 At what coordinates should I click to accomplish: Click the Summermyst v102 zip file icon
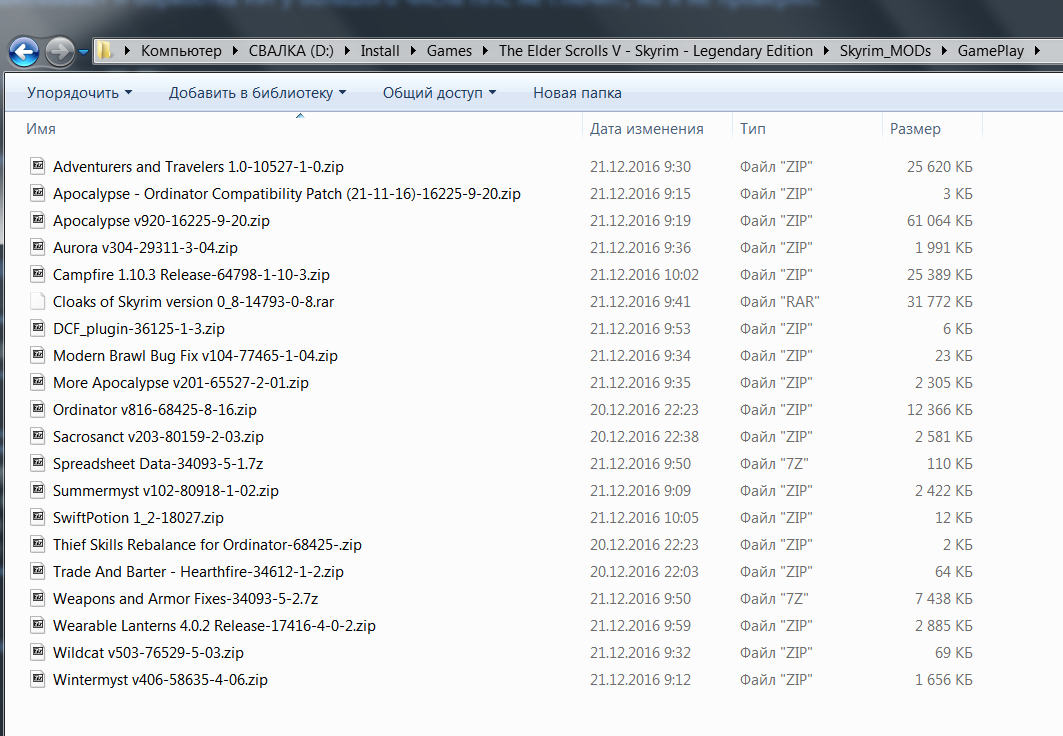(38, 490)
